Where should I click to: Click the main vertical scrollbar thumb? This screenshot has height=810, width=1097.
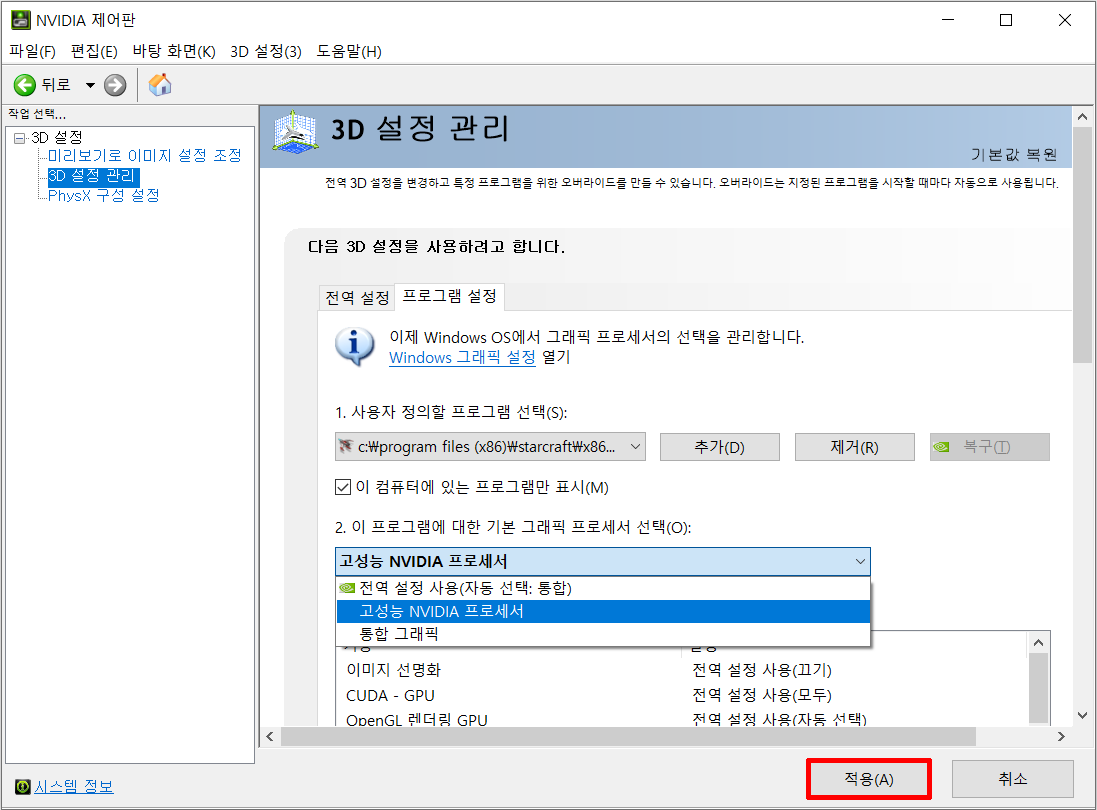click(x=1082, y=245)
